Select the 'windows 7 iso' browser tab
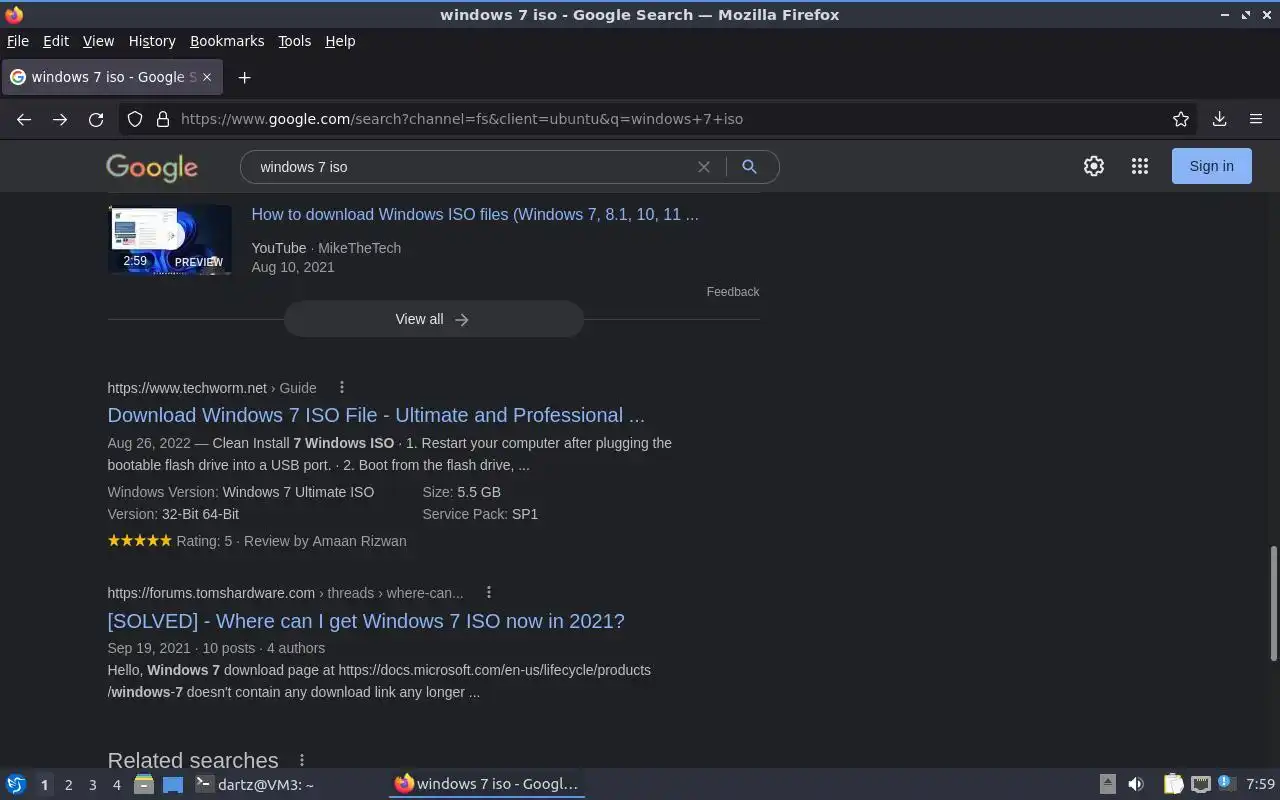1280x800 pixels. pyautogui.click(x=112, y=77)
